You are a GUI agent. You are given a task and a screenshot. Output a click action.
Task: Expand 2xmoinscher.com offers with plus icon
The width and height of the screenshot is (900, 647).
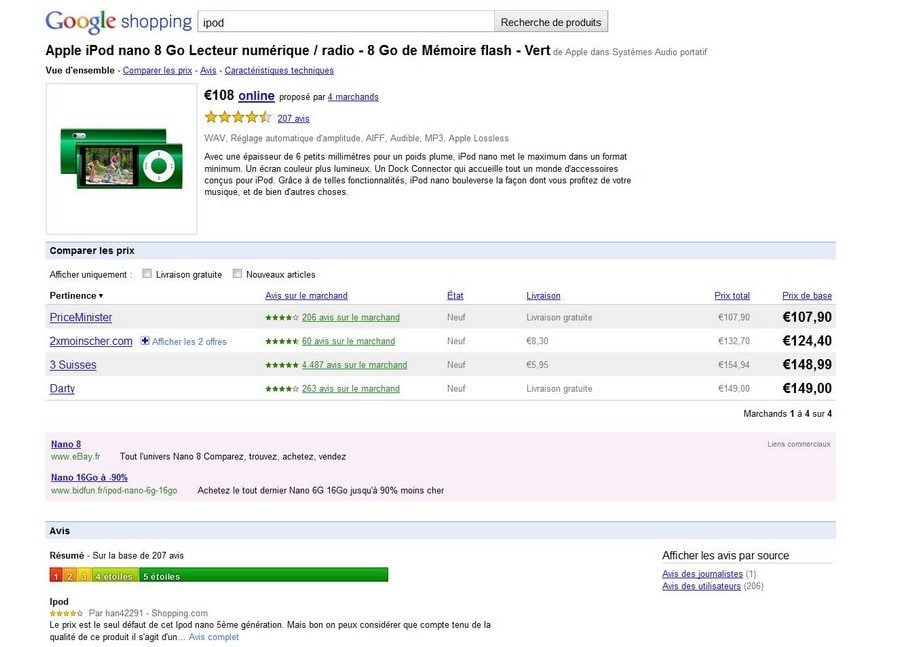[145, 341]
